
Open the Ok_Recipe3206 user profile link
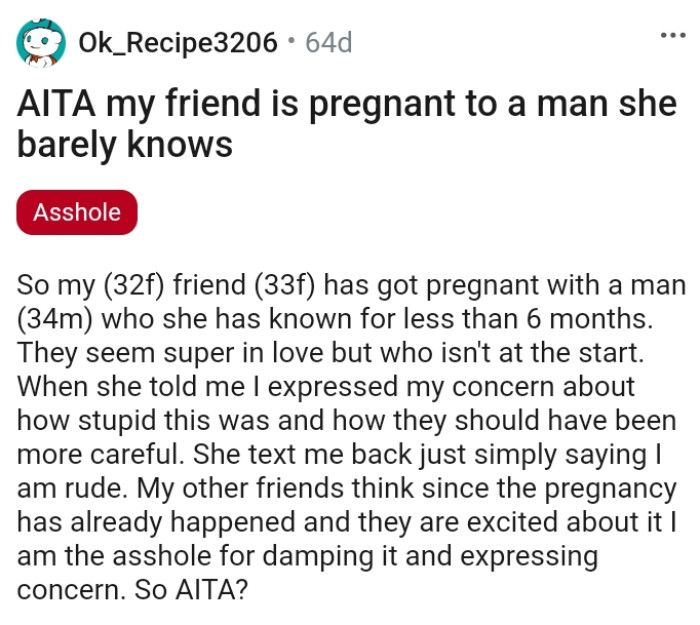[177, 43]
